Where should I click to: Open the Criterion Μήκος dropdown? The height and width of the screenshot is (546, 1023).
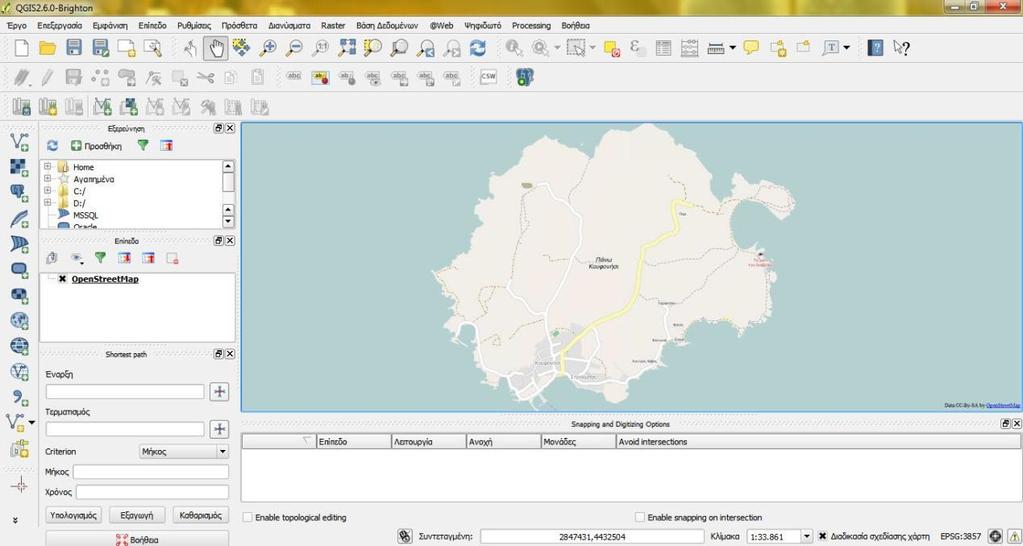[185, 451]
